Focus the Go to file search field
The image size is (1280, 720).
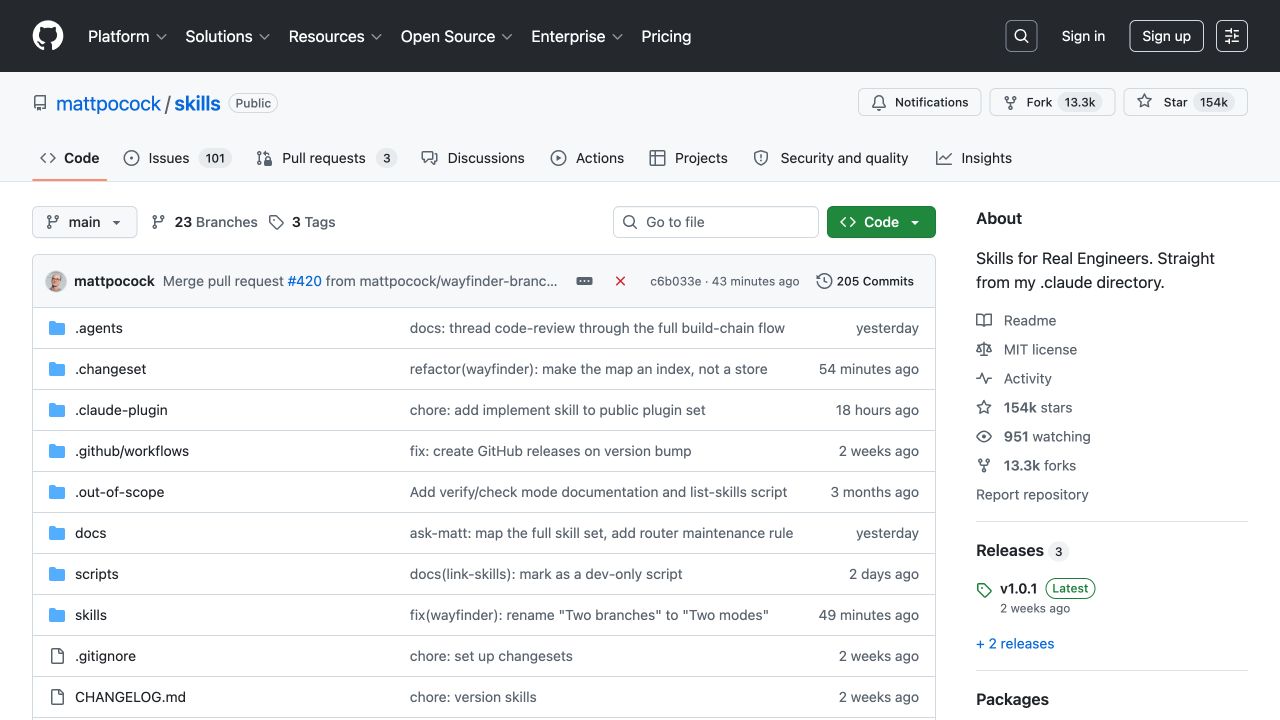click(x=716, y=222)
